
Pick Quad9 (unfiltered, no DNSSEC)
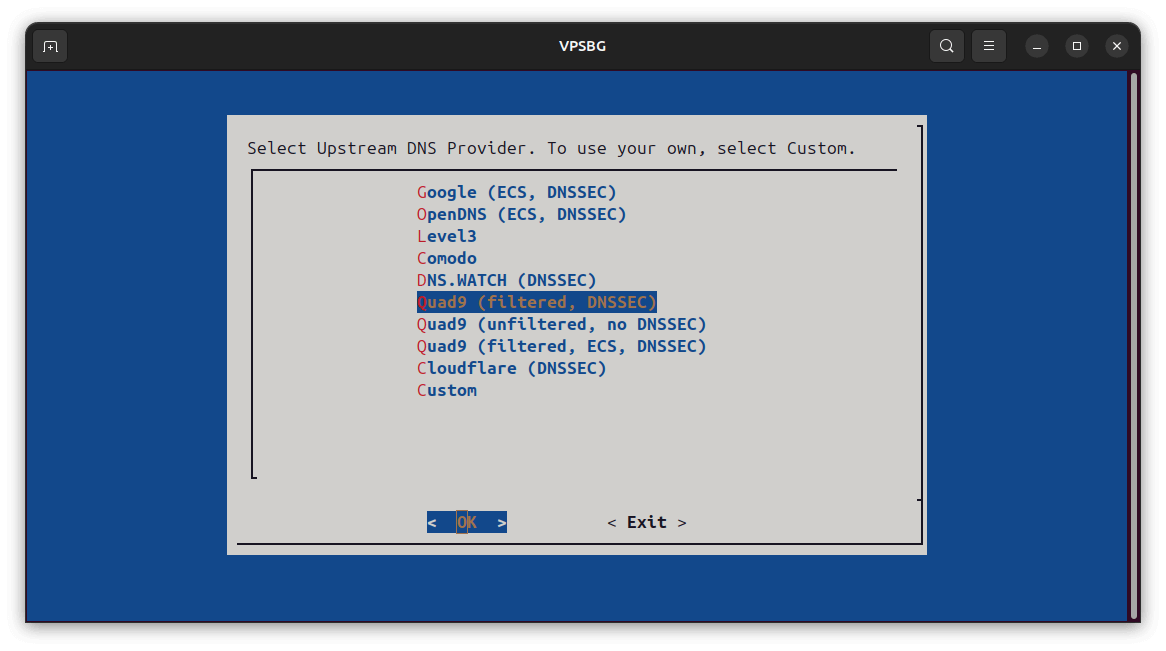(561, 324)
